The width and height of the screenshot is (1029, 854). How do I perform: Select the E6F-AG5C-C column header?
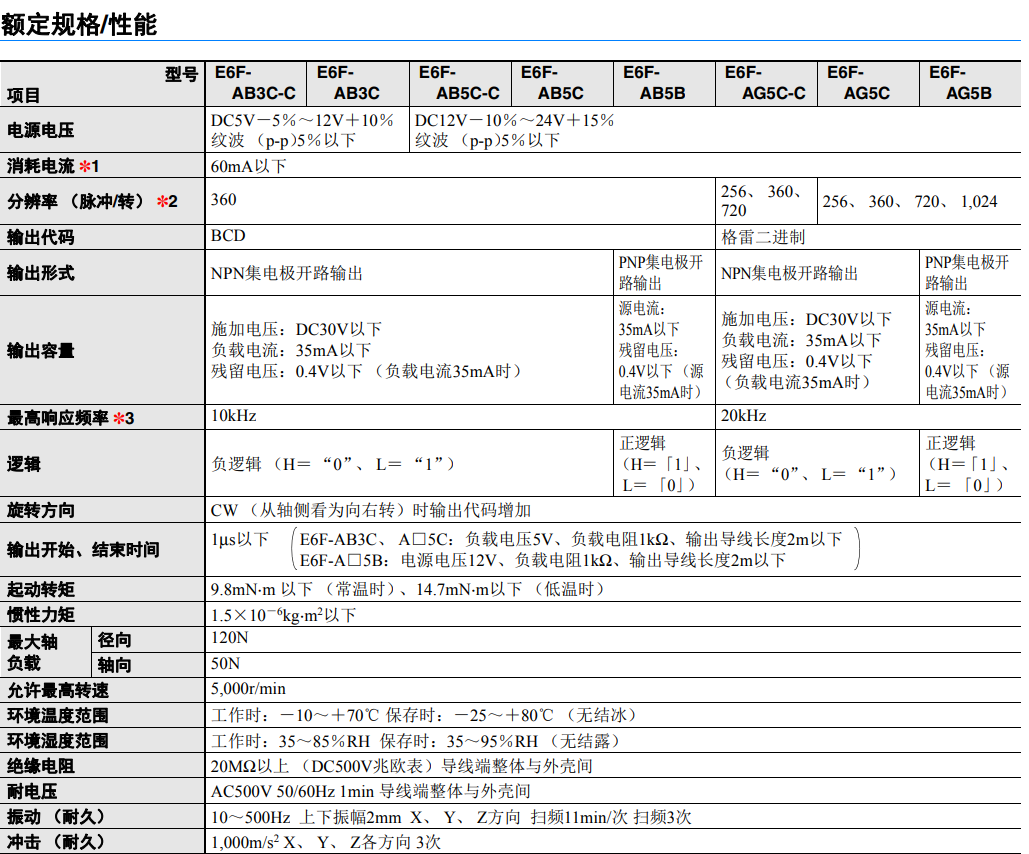point(765,83)
